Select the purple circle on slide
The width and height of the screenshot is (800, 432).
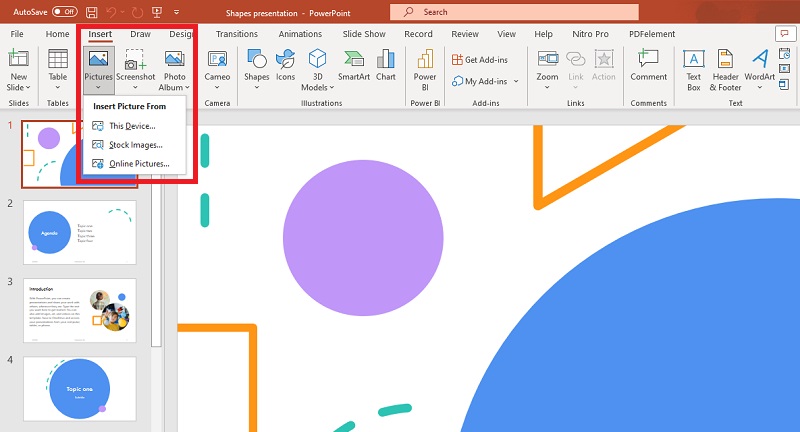[363, 238]
